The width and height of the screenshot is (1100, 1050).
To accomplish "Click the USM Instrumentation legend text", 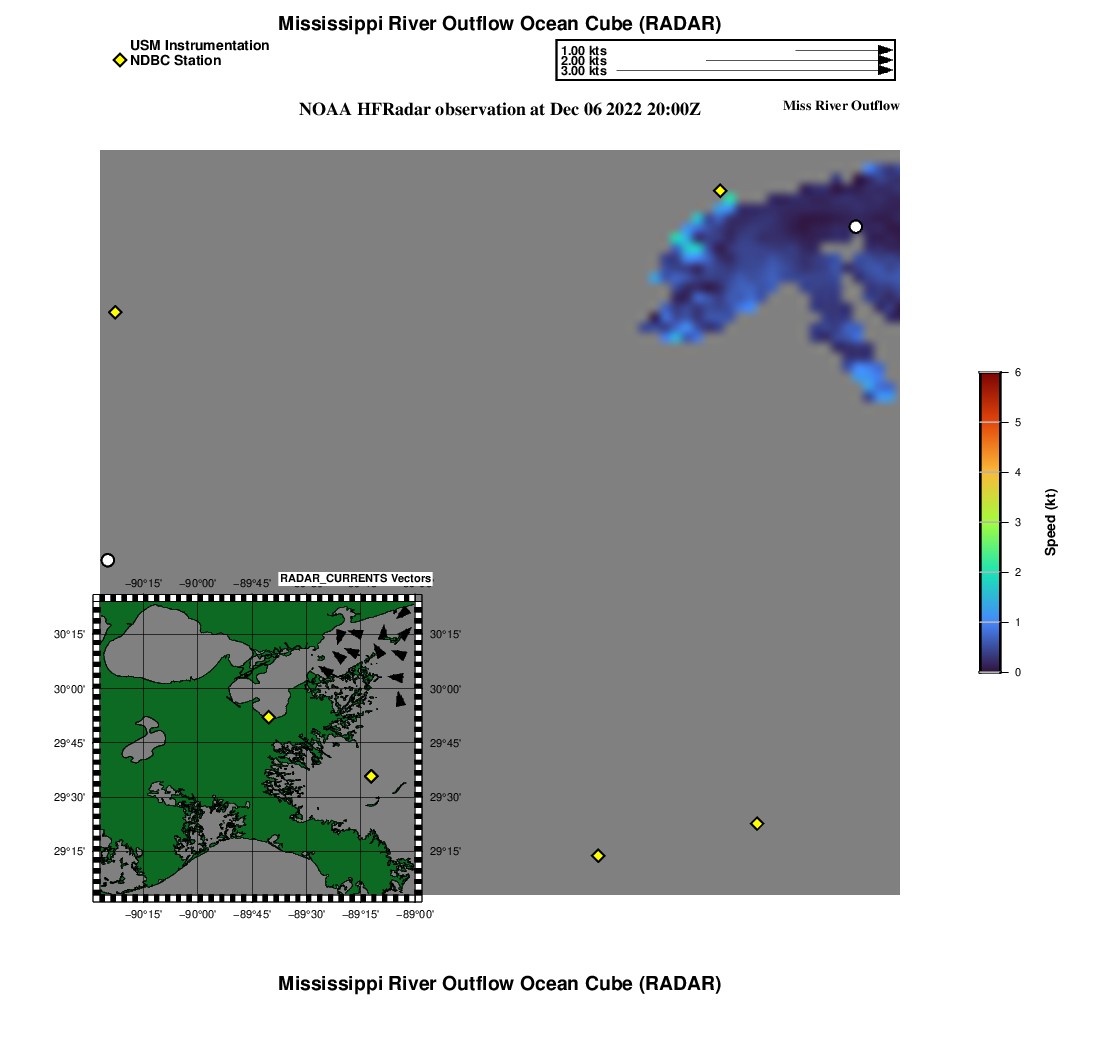I will click(x=199, y=46).
